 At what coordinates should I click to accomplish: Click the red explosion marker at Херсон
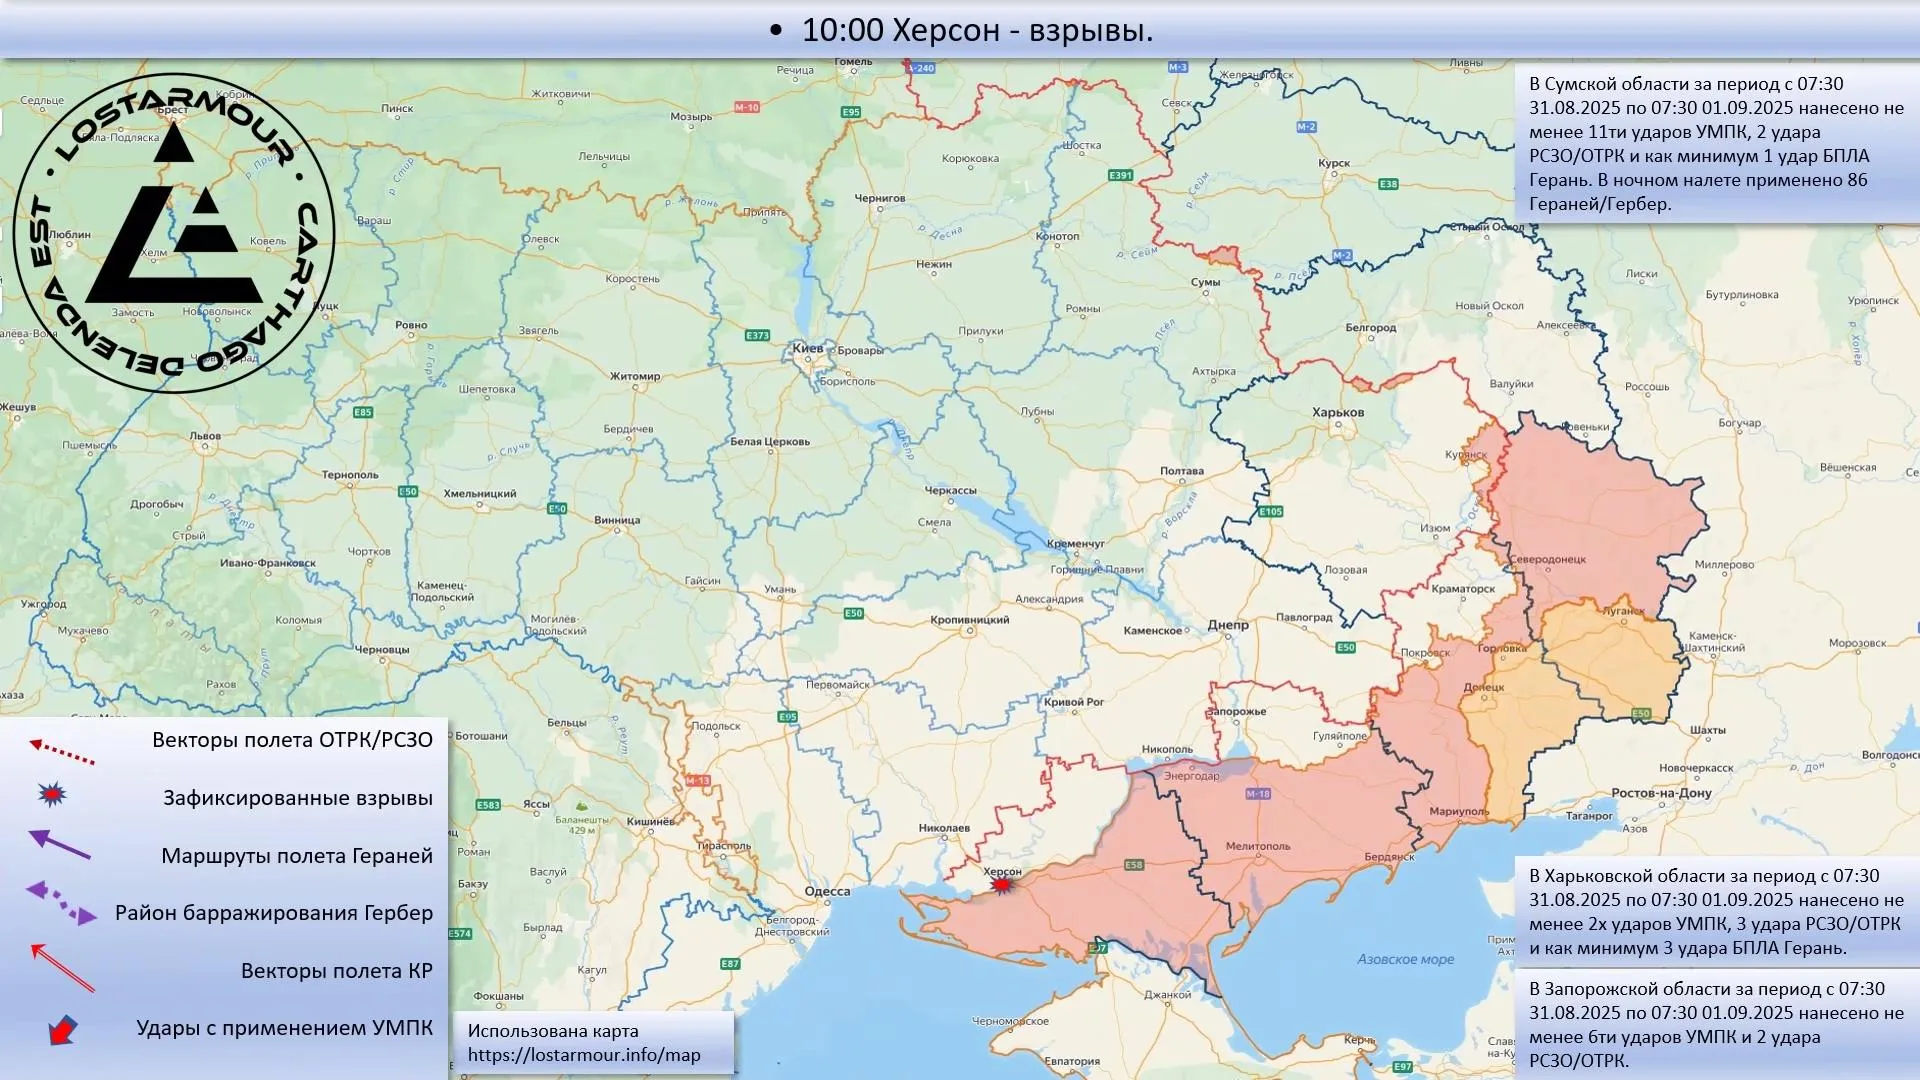click(x=1001, y=886)
